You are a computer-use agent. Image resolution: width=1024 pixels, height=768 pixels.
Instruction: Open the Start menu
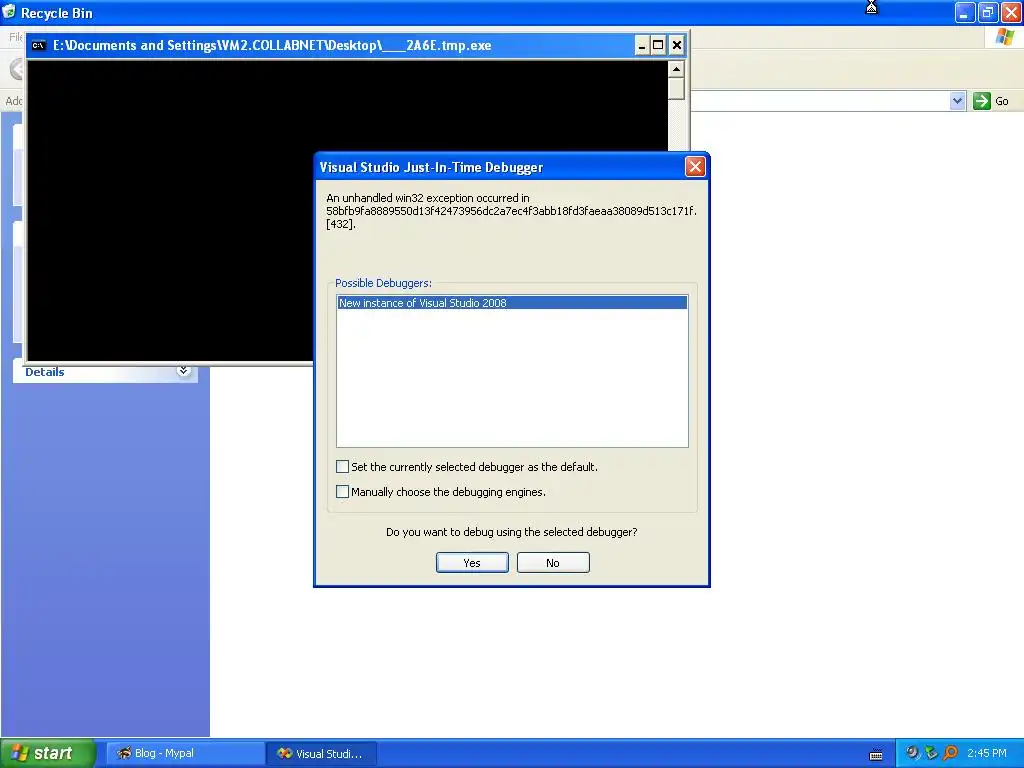(x=48, y=753)
